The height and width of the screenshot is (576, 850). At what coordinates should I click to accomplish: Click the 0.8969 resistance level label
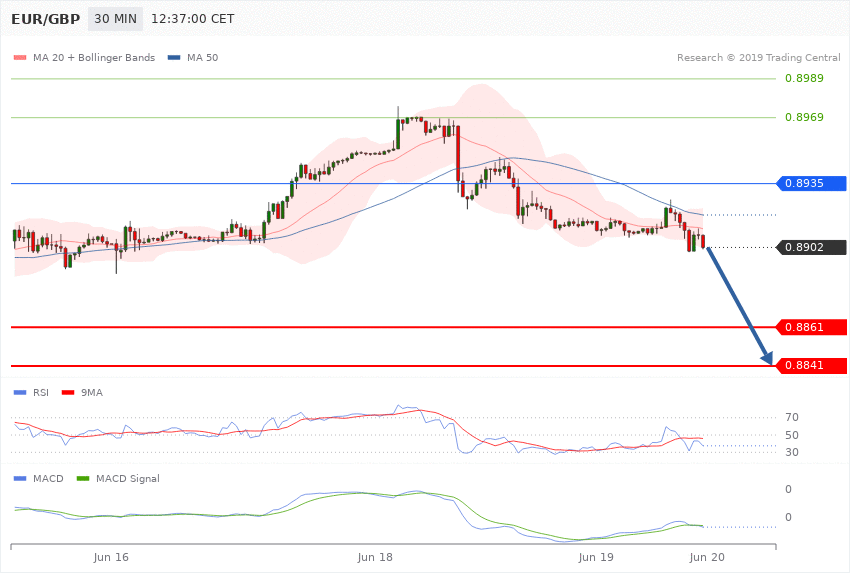point(804,117)
